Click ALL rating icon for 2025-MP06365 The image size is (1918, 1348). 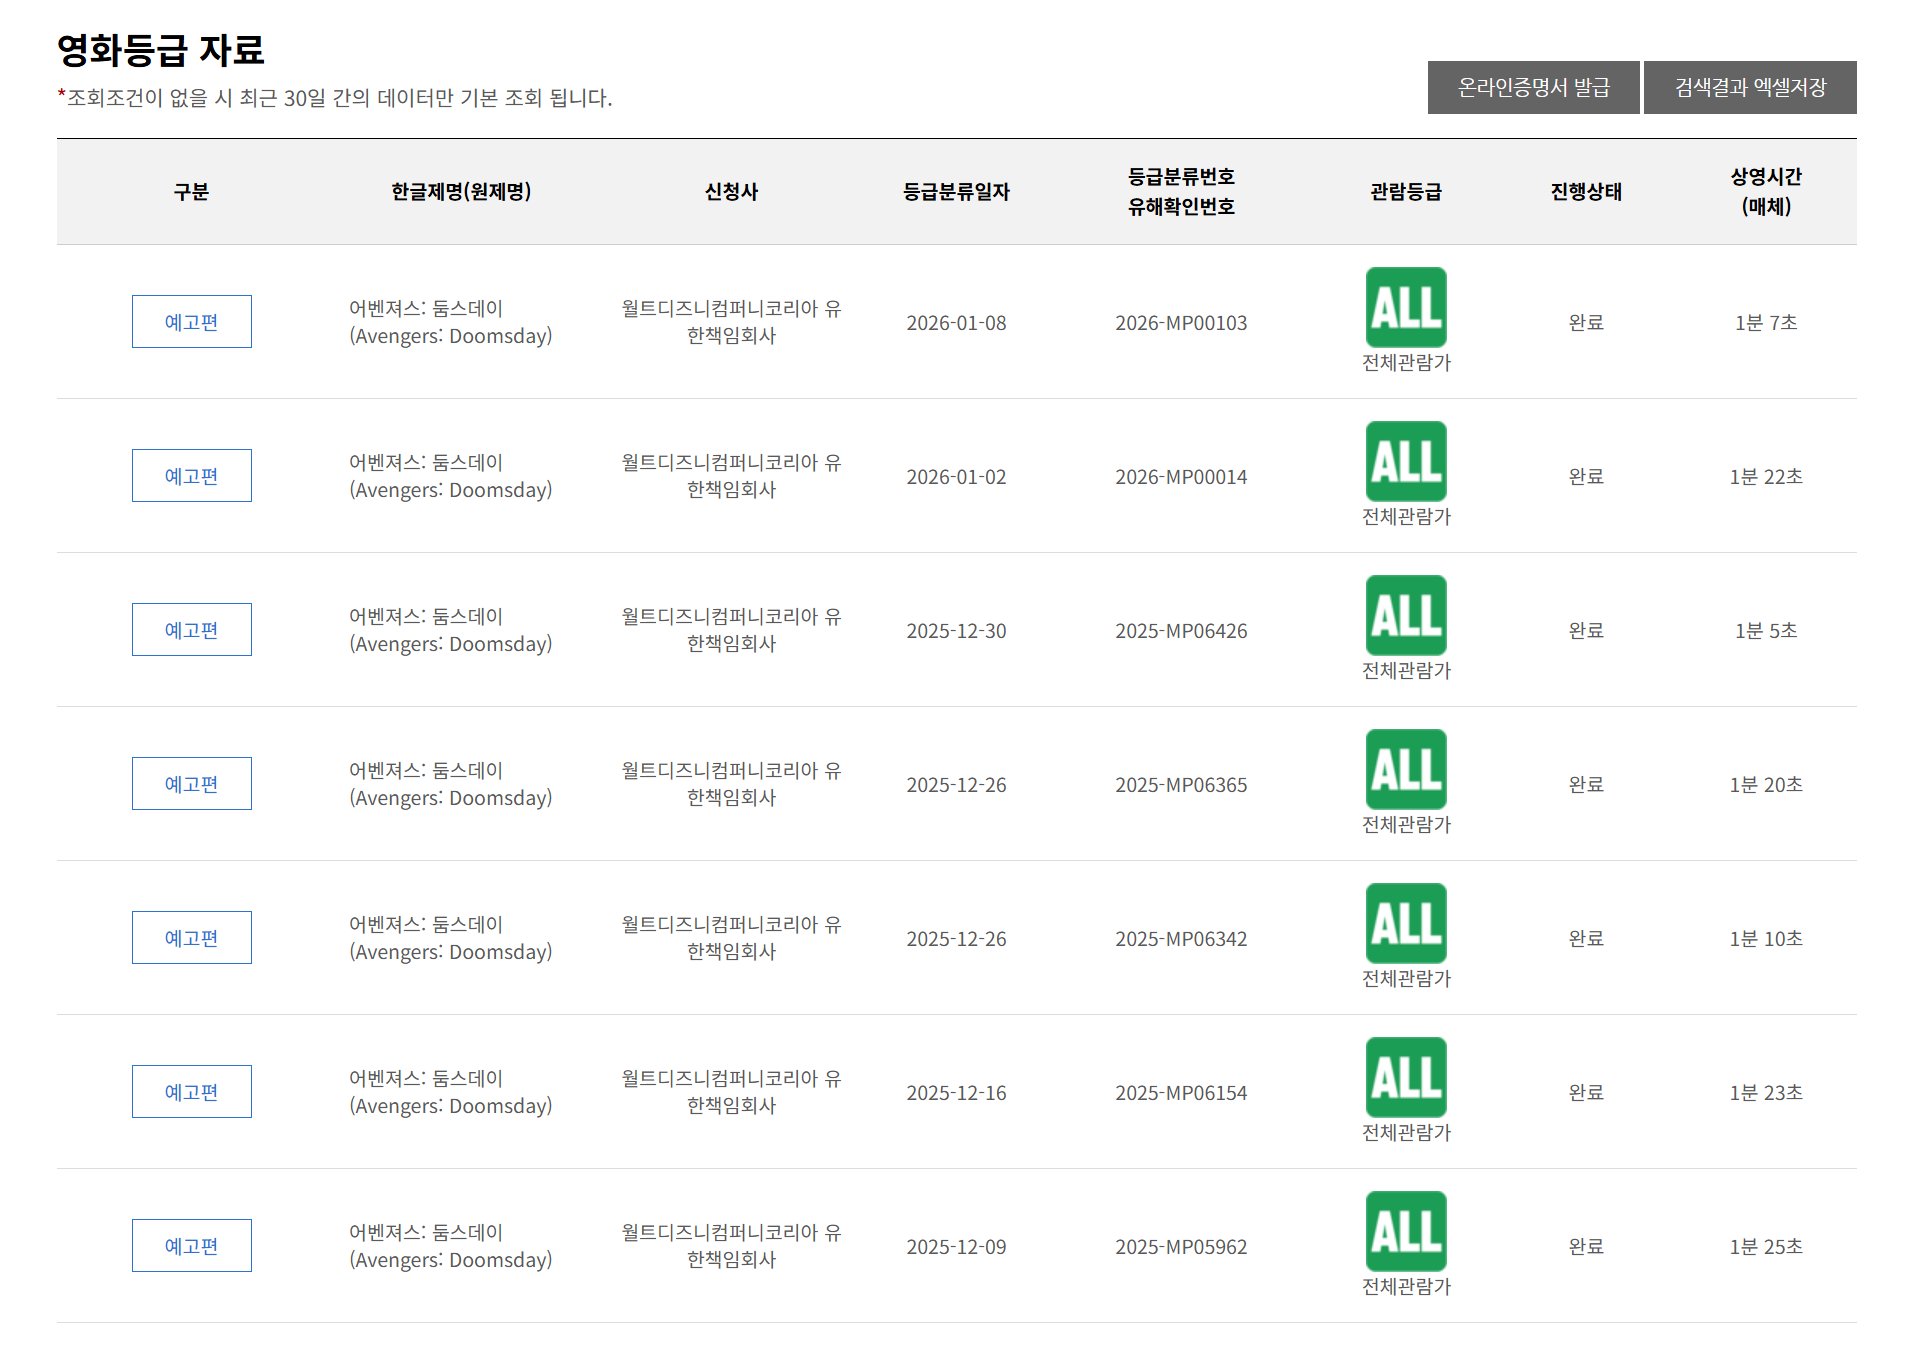coord(1405,769)
